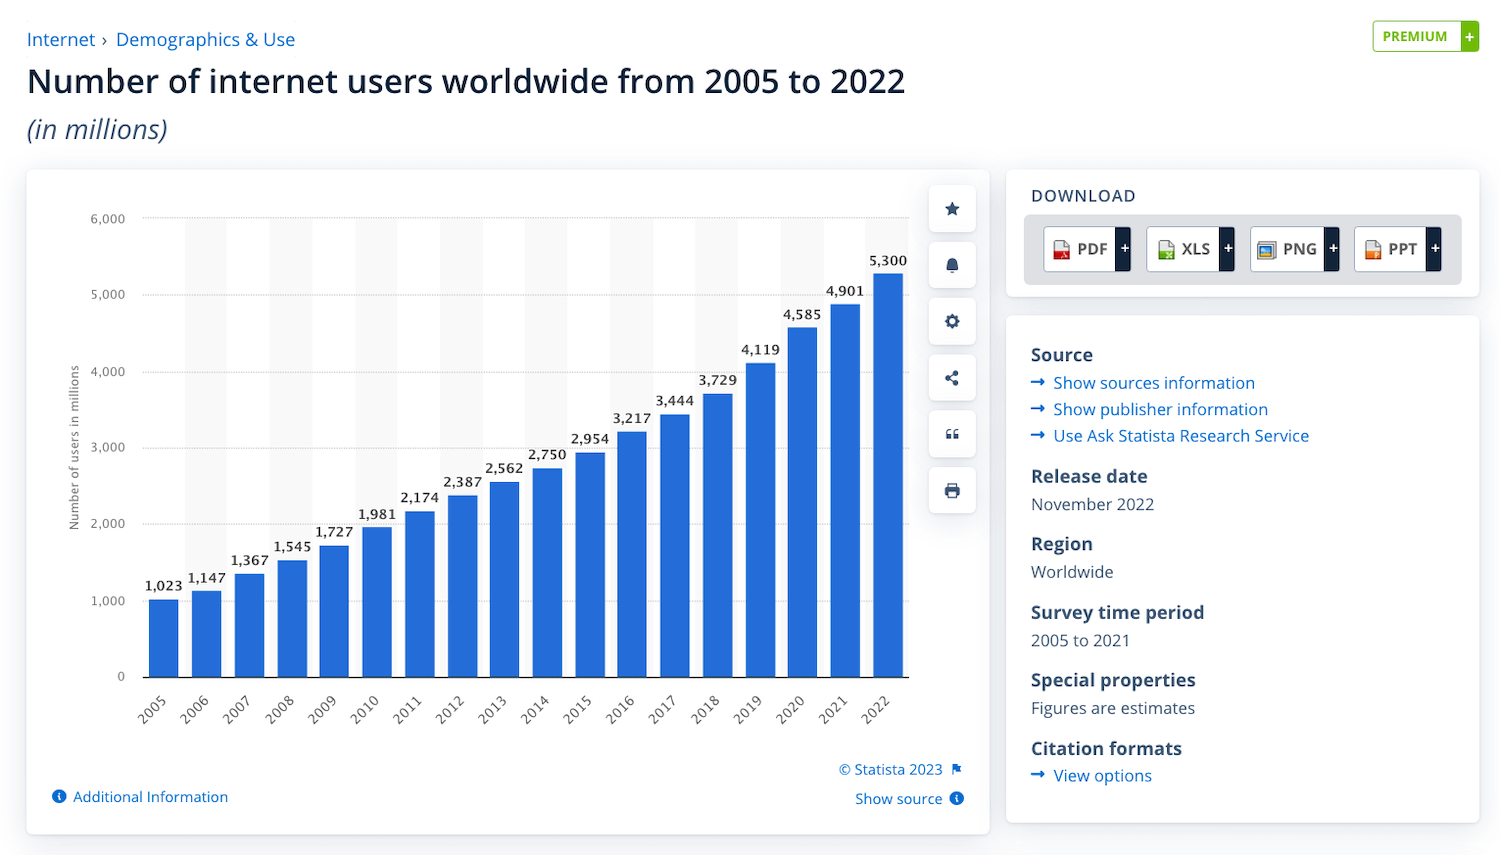Download the data as XLS
The width and height of the screenshot is (1500, 855).
[1190, 249]
